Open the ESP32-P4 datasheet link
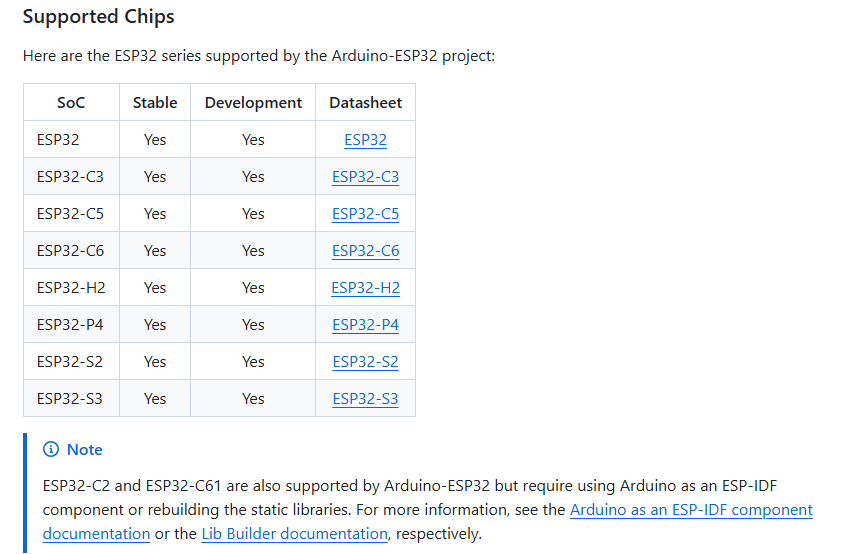The width and height of the screenshot is (850, 554). [x=365, y=324]
